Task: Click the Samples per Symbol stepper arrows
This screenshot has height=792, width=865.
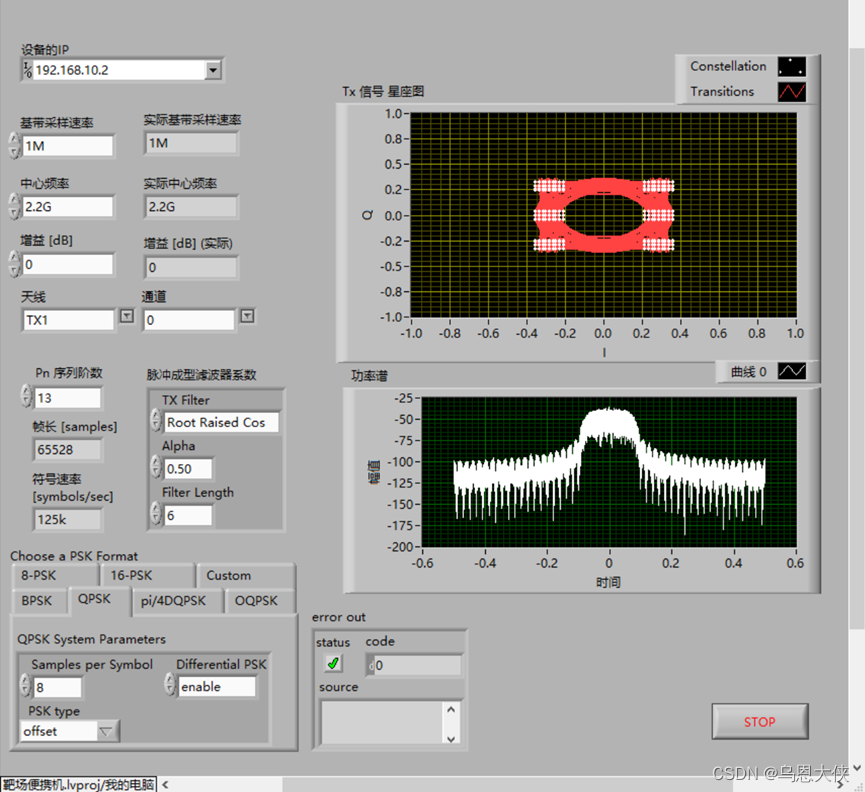Action: pos(25,686)
